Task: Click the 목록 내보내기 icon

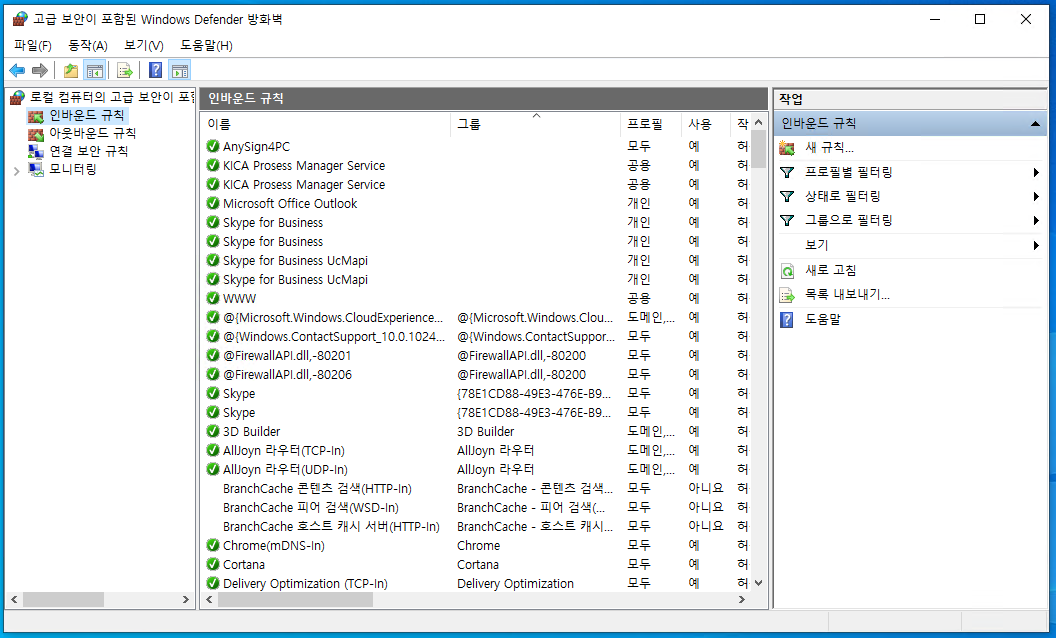Action: click(x=787, y=295)
